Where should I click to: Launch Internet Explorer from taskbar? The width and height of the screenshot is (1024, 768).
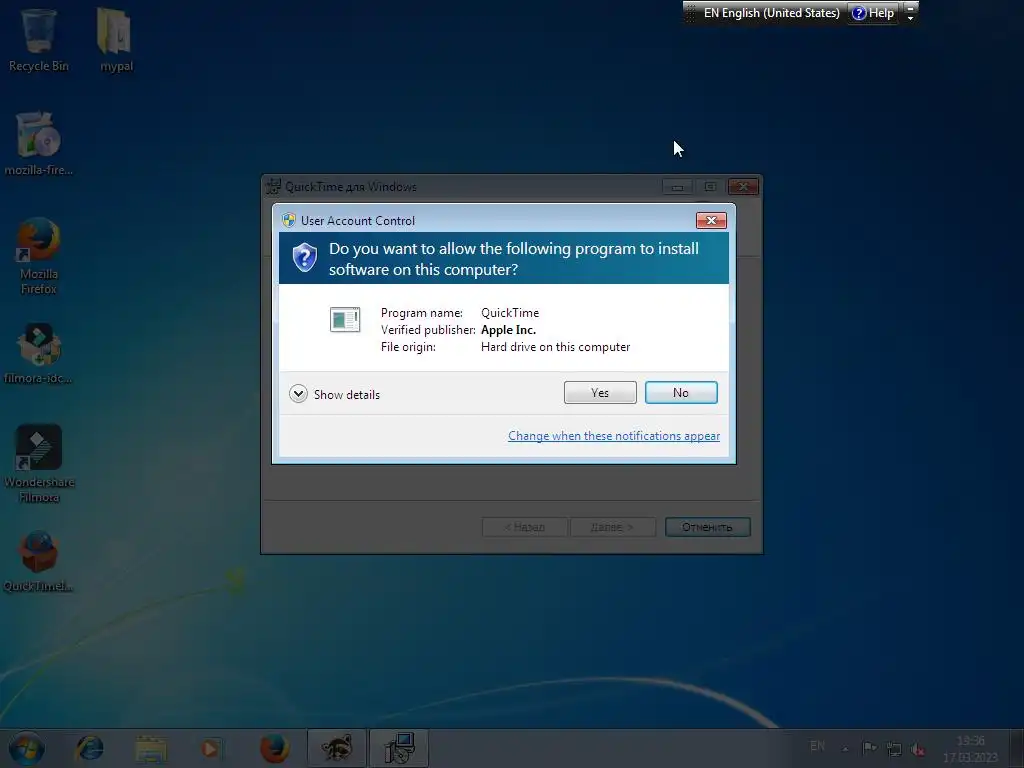(x=89, y=748)
